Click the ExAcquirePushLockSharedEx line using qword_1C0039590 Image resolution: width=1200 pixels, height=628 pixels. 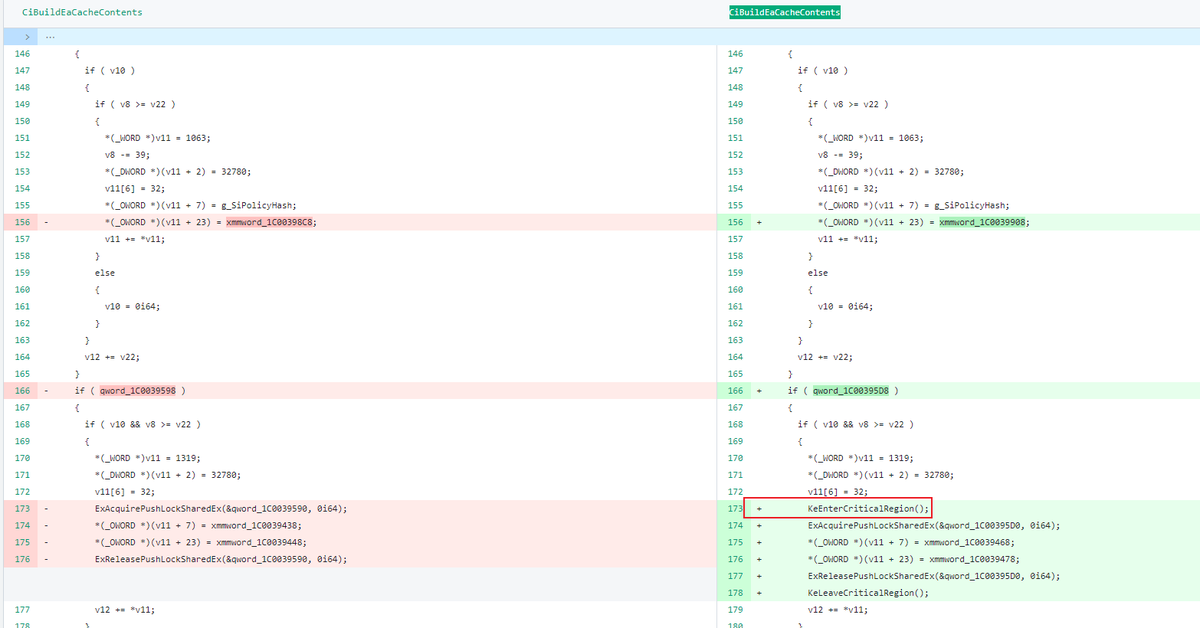coord(221,508)
